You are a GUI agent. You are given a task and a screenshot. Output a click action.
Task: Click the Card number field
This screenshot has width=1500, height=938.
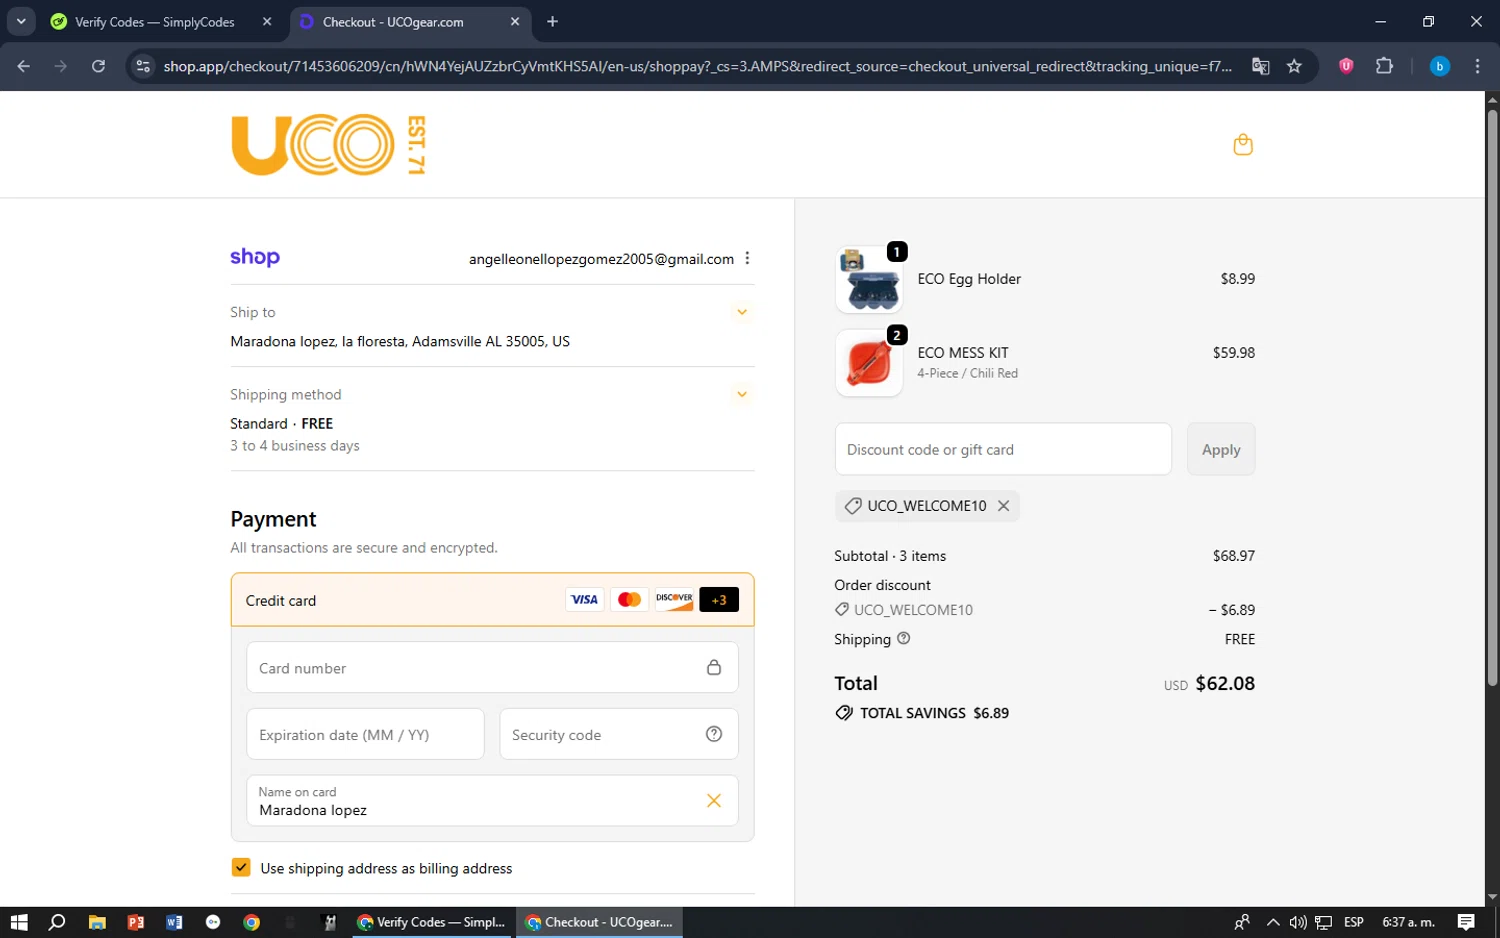492,667
